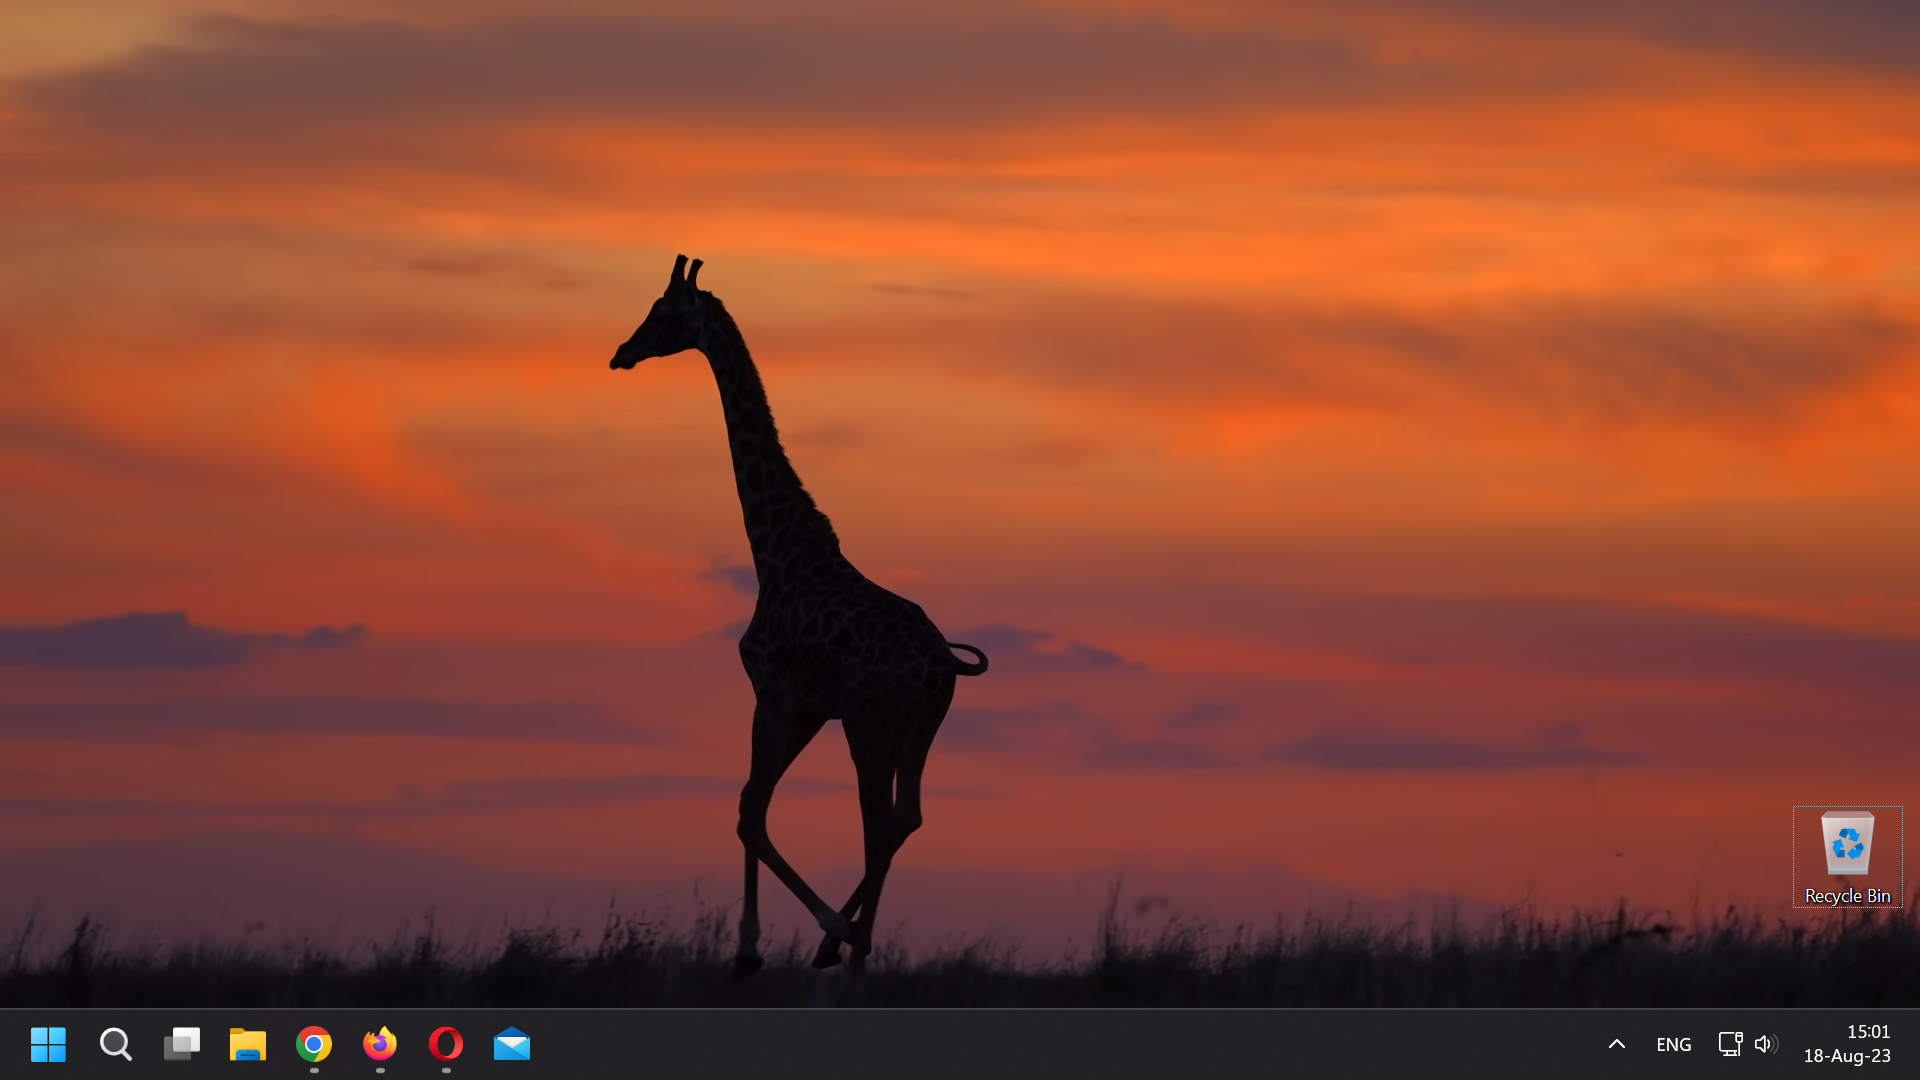Open ENG input language switcher
The width and height of the screenshot is (1920, 1080).
[1673, 1044]
